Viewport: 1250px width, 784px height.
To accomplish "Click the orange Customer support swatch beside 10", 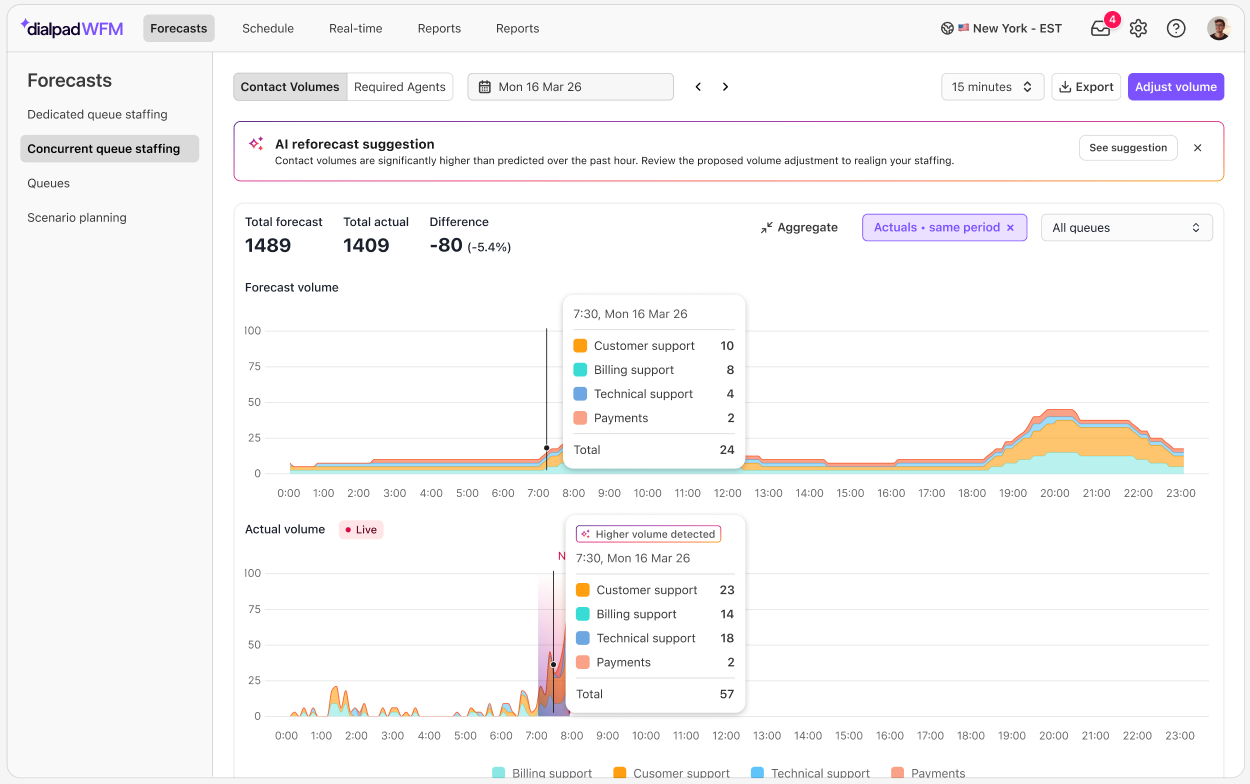I will (x=581, y=346).
